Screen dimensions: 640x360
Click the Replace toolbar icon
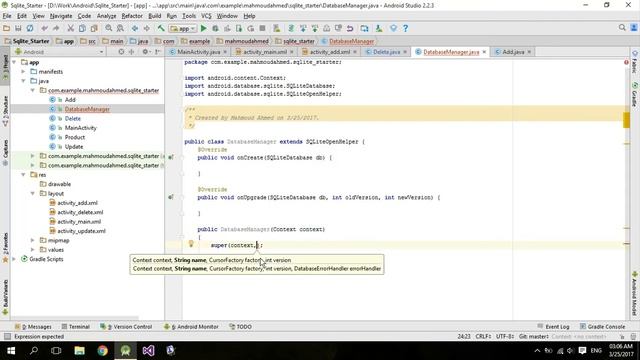click(x=120, y=28)
